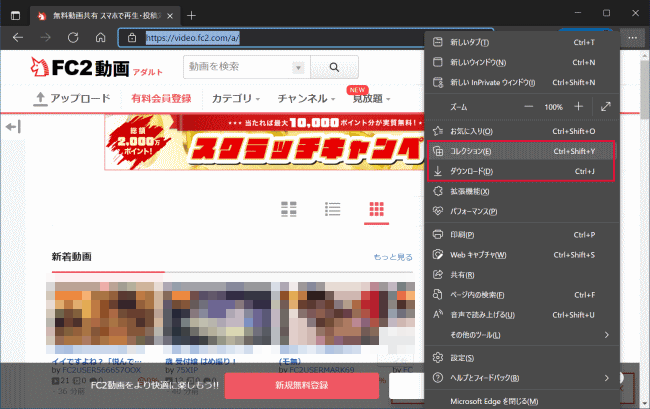Decrease zoom with the minus button
This screenshot has height=409, width=650.
[529, 106]
